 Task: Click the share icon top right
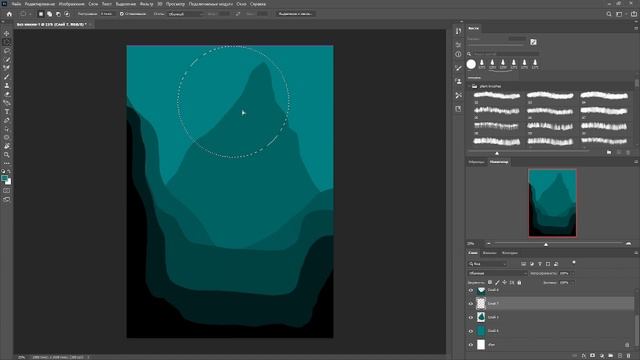(x=634, y=14)
